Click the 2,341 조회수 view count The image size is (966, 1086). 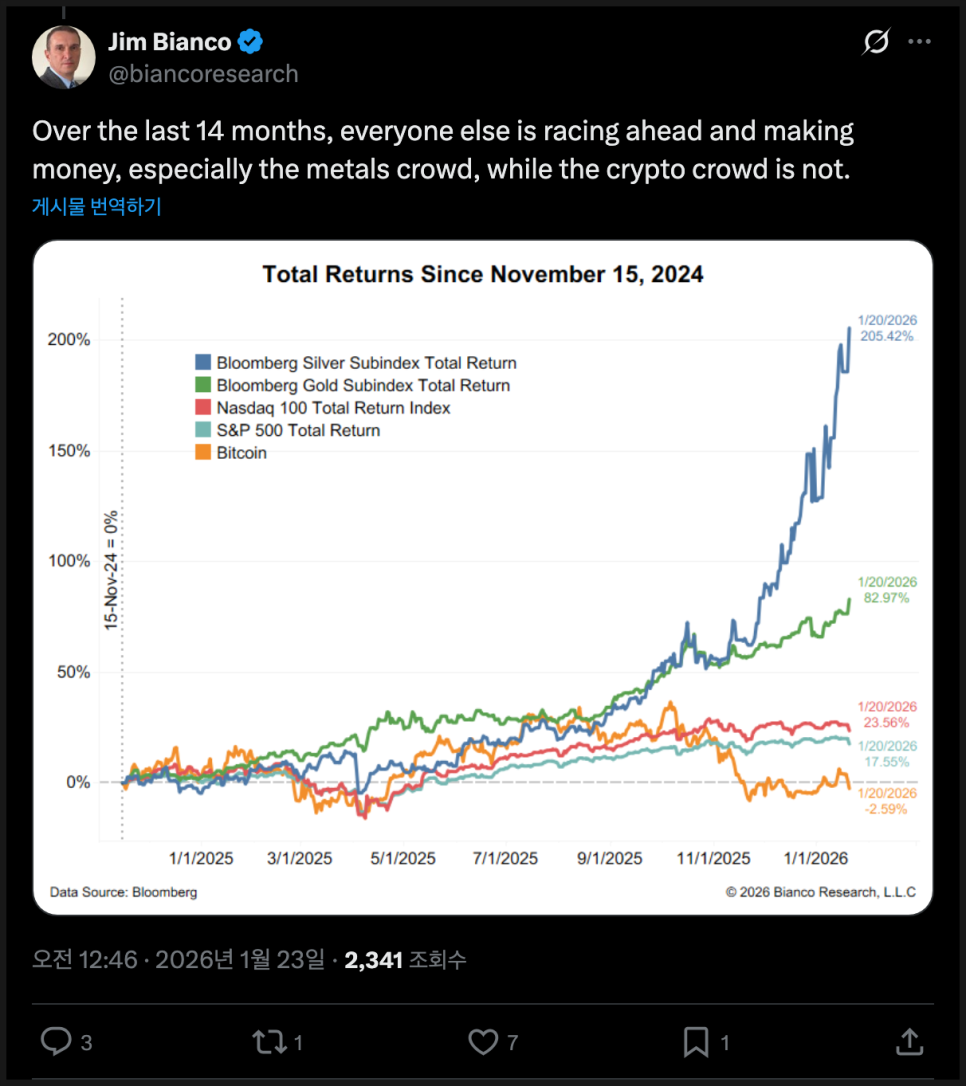[405, 960]
